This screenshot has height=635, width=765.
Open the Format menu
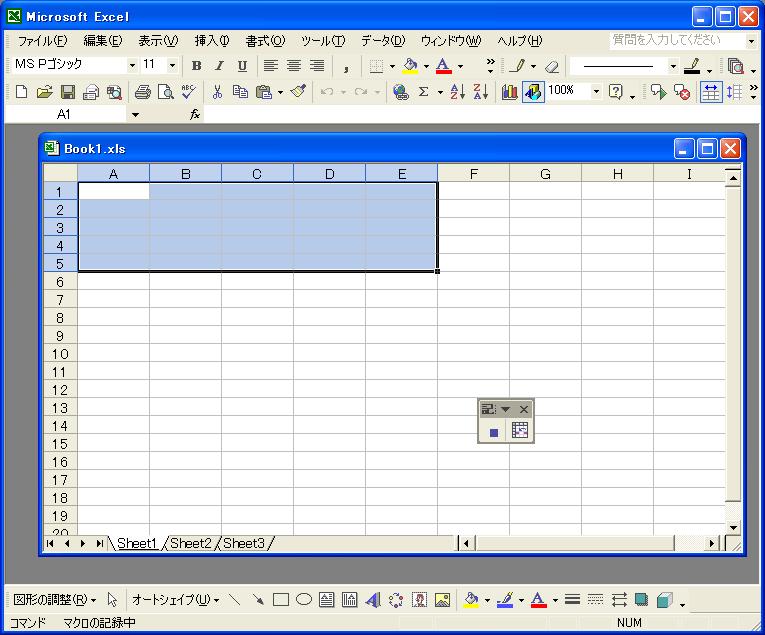(x=265, y=41)
